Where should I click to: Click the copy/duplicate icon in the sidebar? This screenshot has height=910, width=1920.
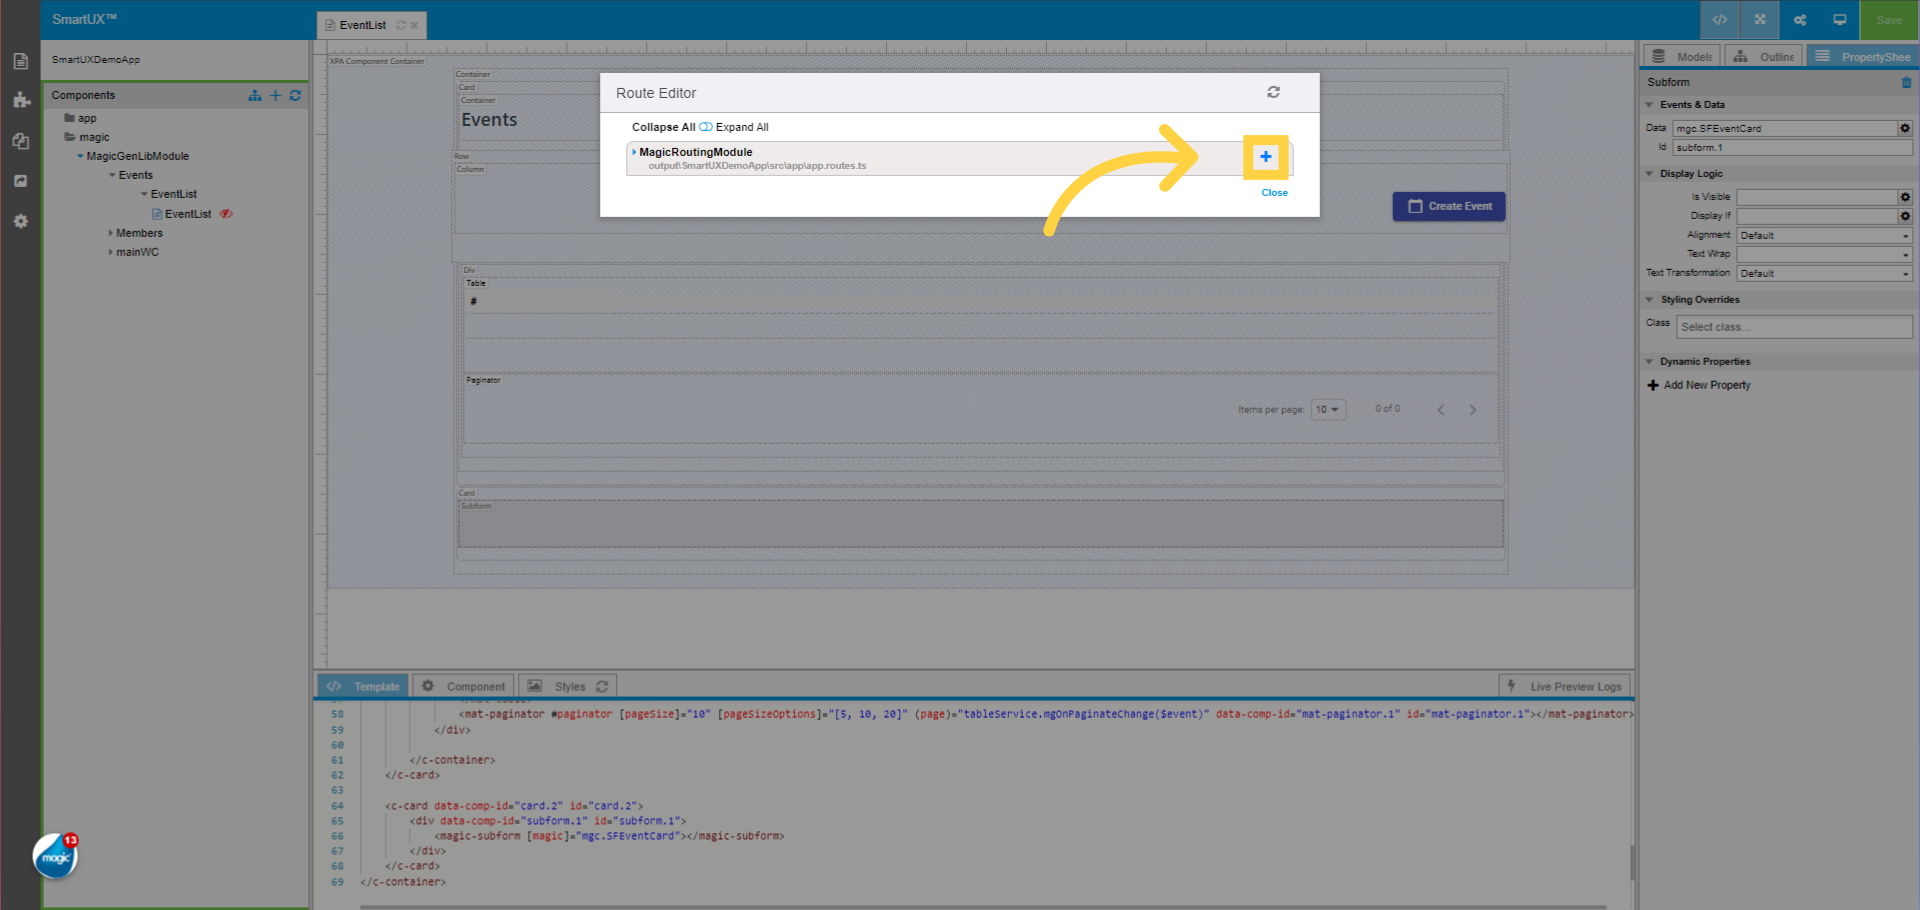[20, 141]
